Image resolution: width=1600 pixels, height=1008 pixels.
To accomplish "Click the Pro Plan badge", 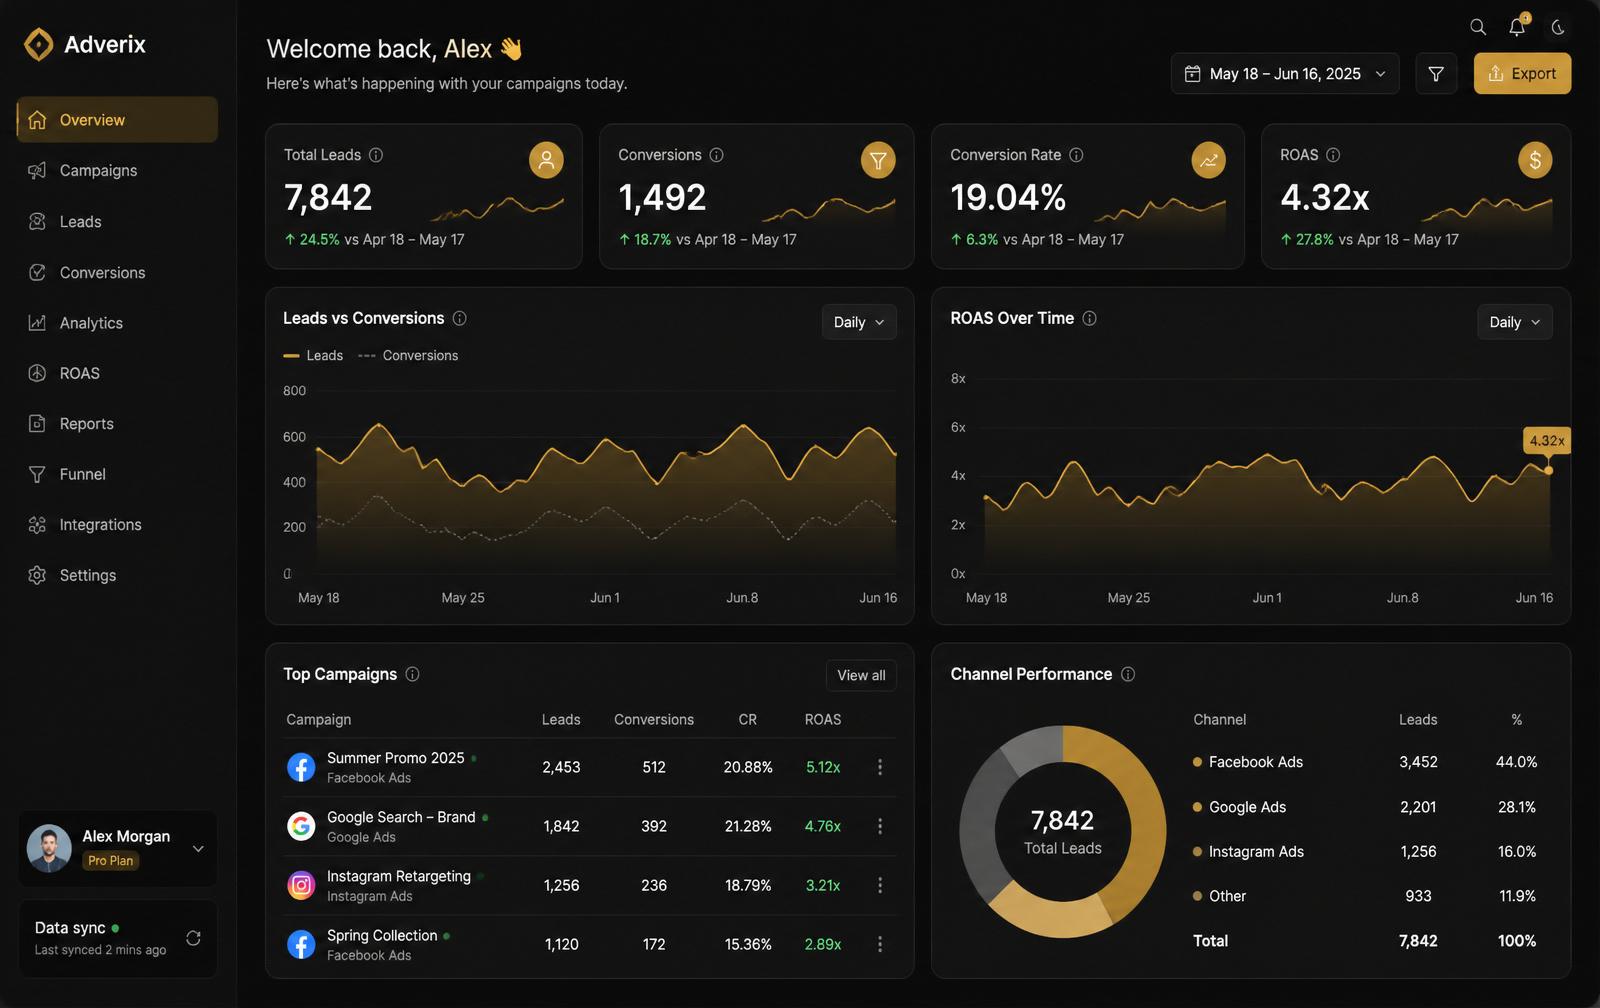I will tap(110, 861).
